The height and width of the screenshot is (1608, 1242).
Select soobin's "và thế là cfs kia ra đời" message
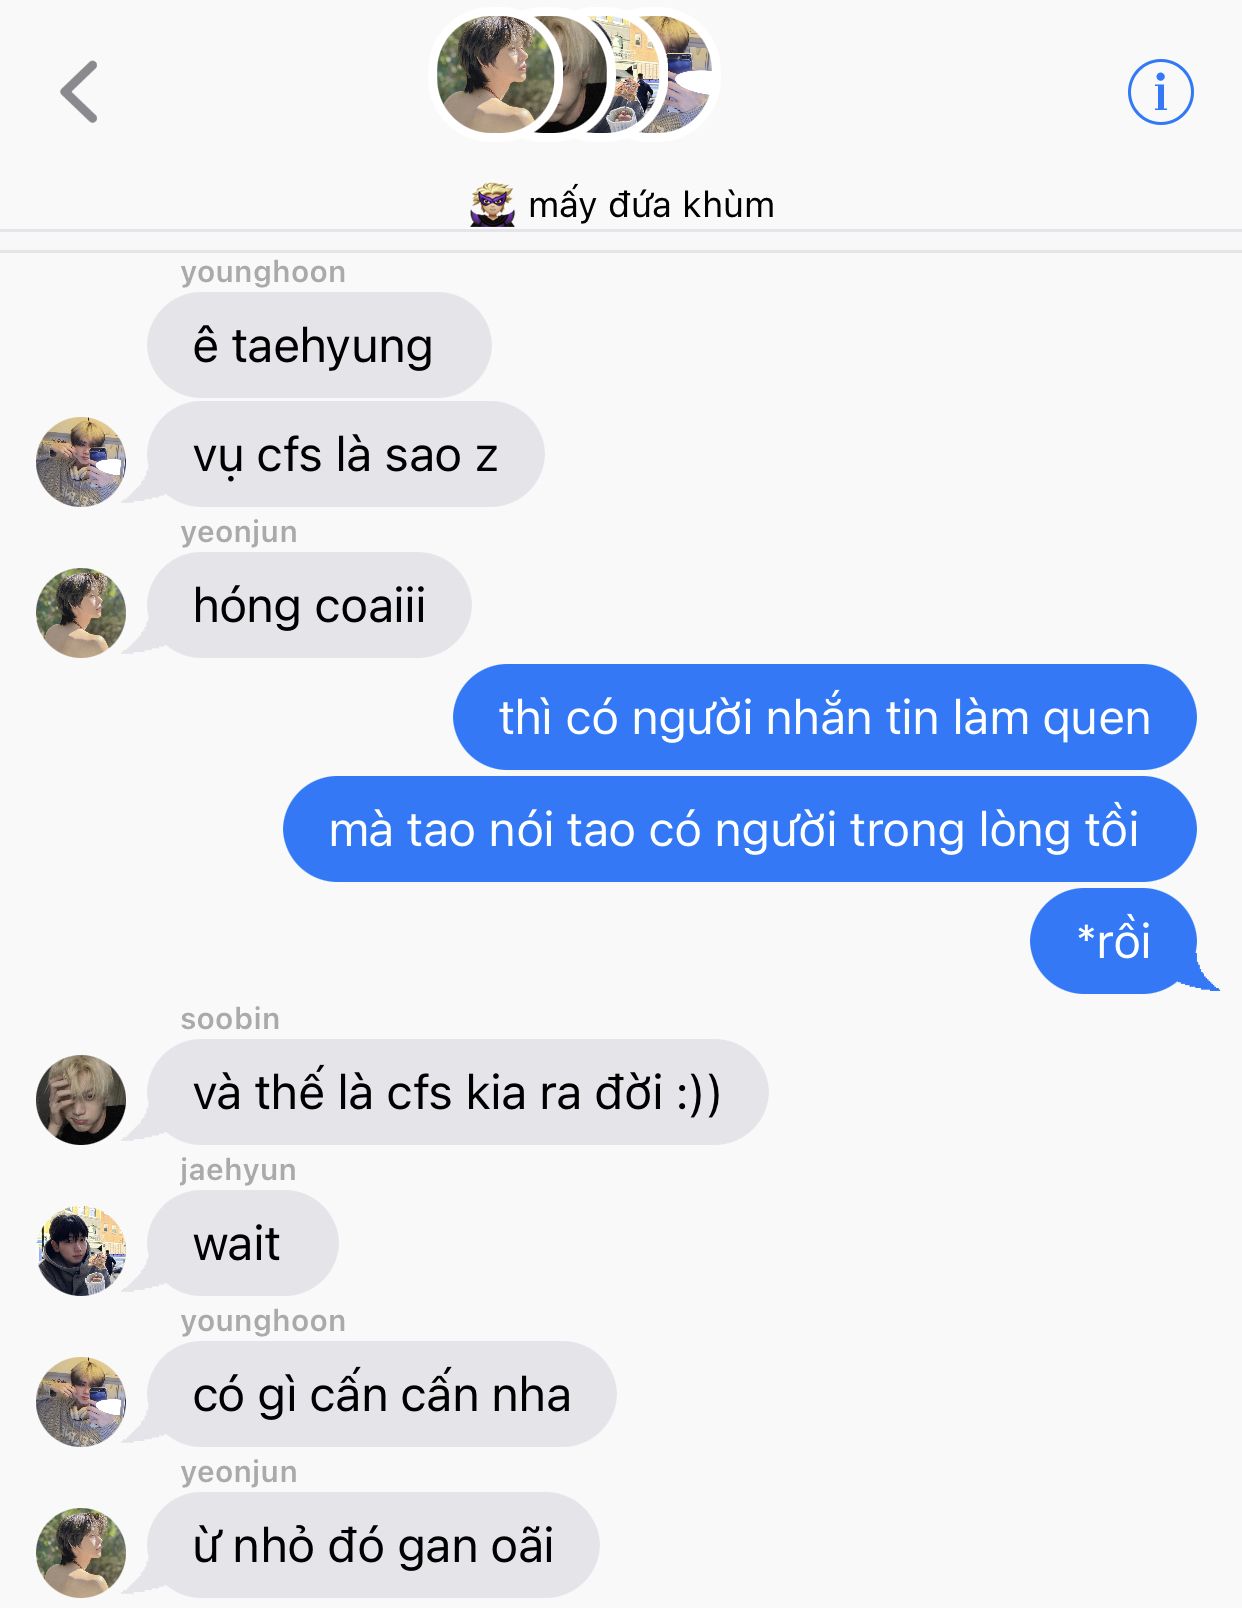pyautogui.click(x=457, y=1092)
